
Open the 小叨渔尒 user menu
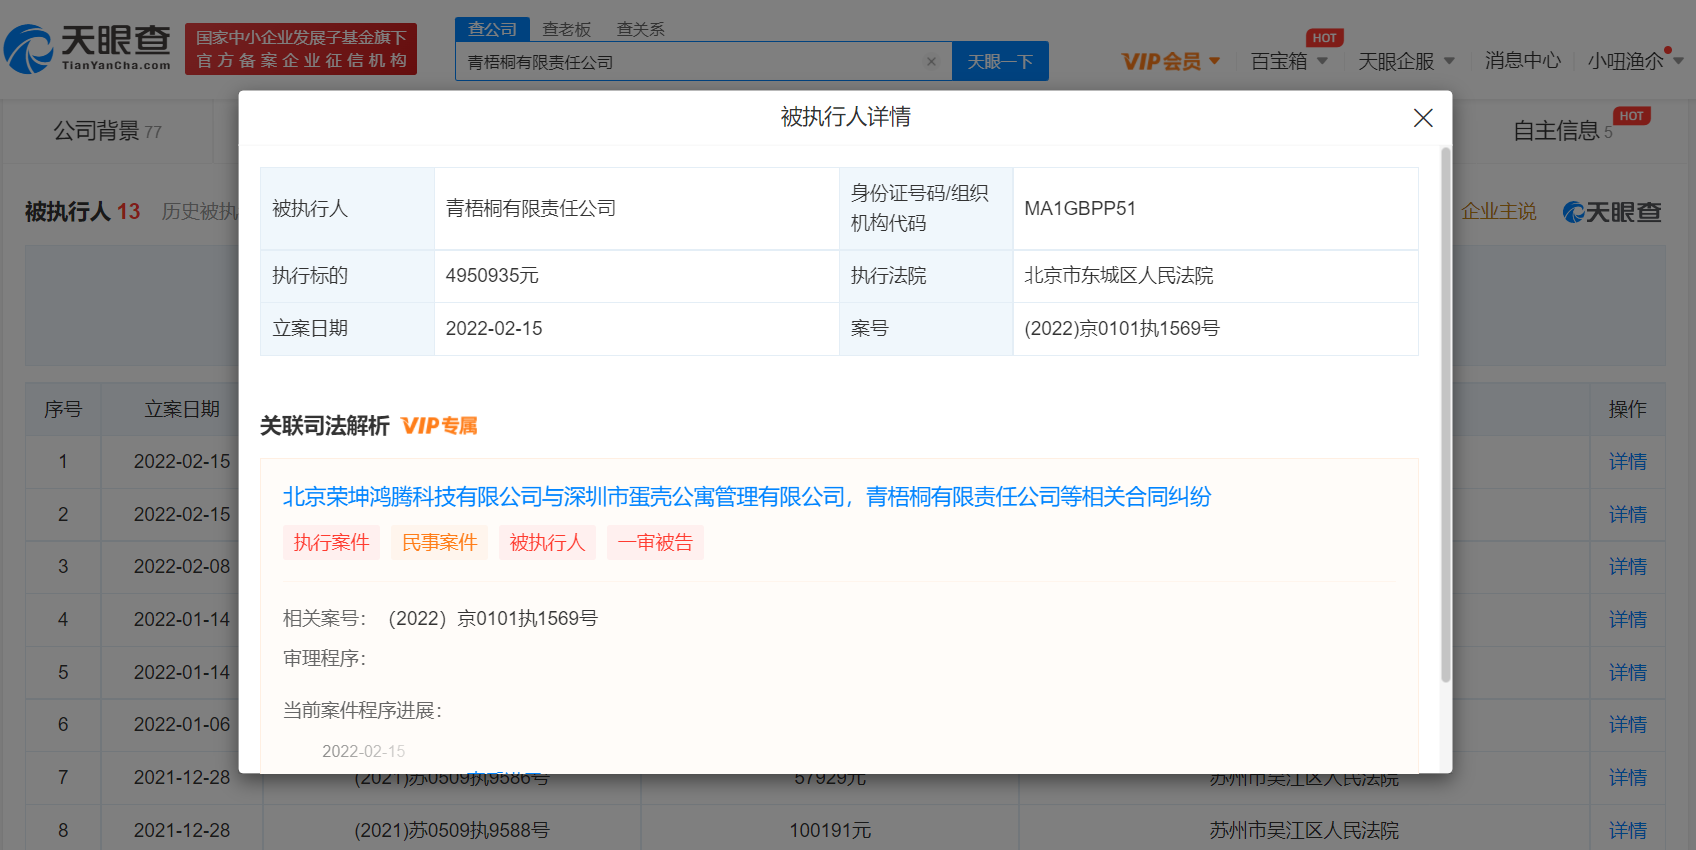(x=1636, y=61)
